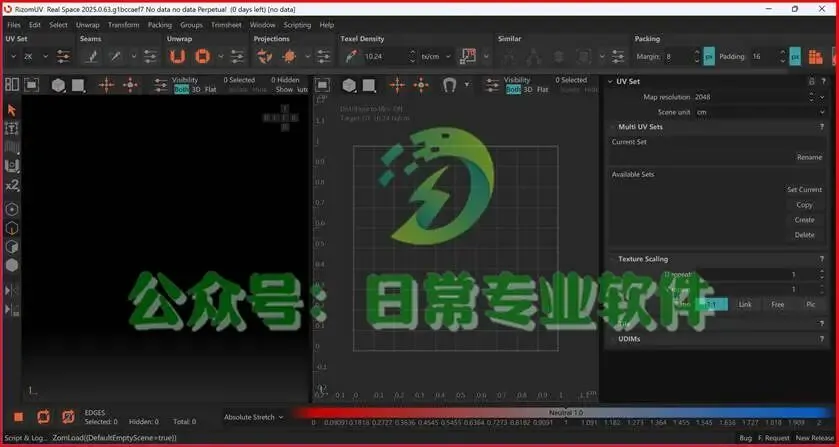Open the tx/cm texel density unit dropdown

(x=436, y=56)
